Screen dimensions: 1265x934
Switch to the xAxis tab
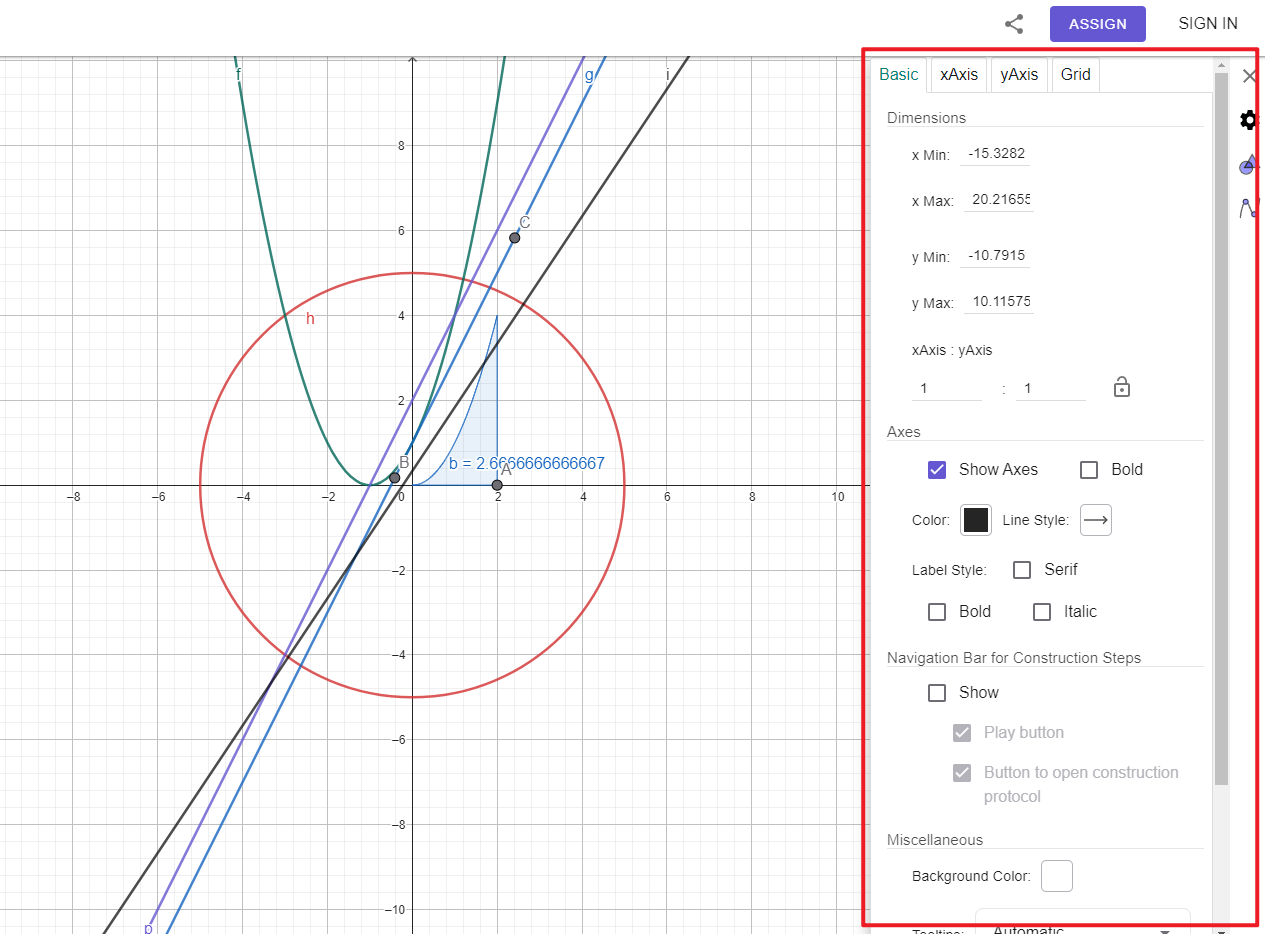959,75
